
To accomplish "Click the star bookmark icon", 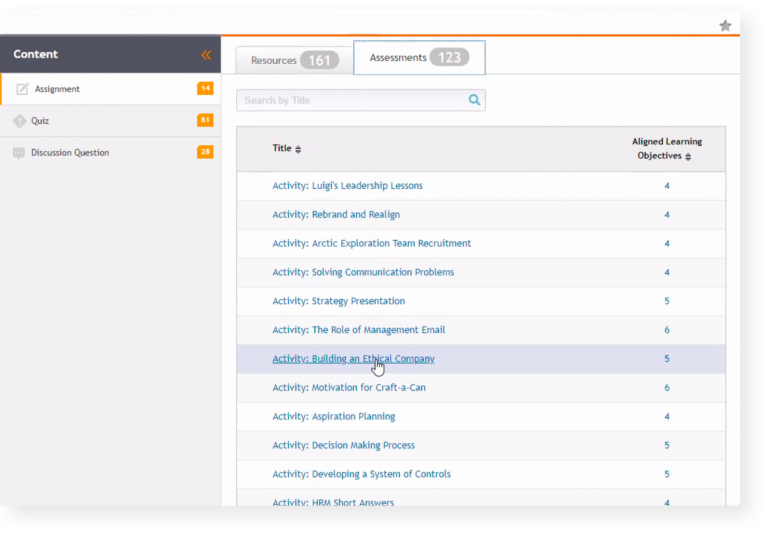I will (725, 25).
